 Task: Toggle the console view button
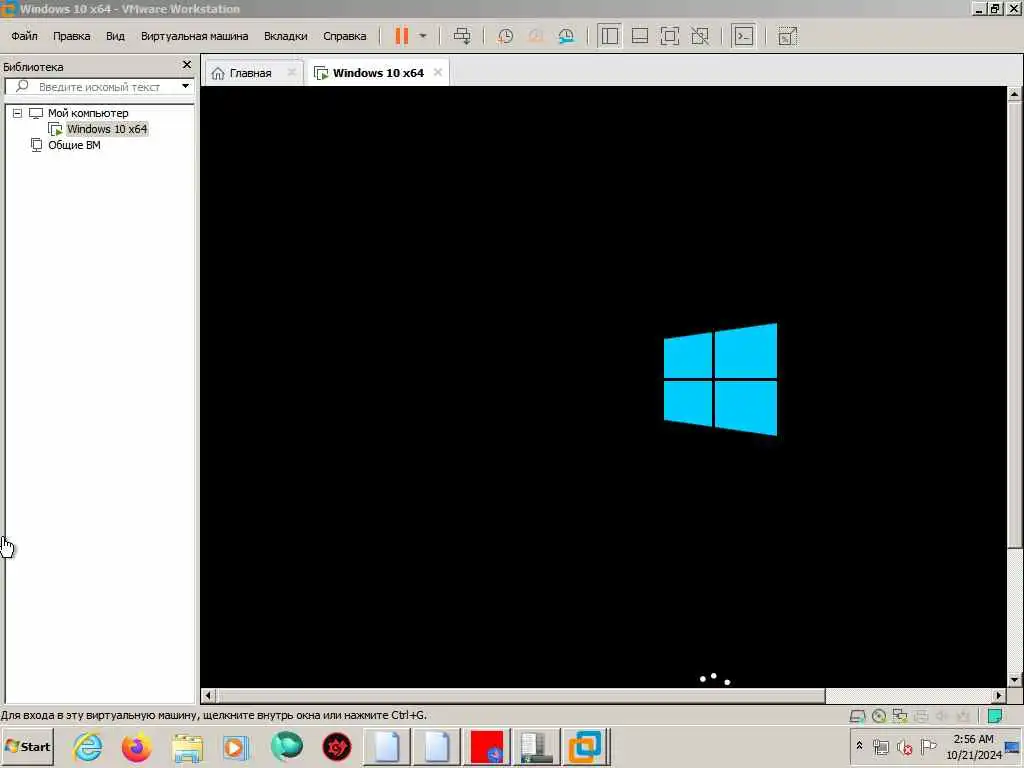[744, 36]
